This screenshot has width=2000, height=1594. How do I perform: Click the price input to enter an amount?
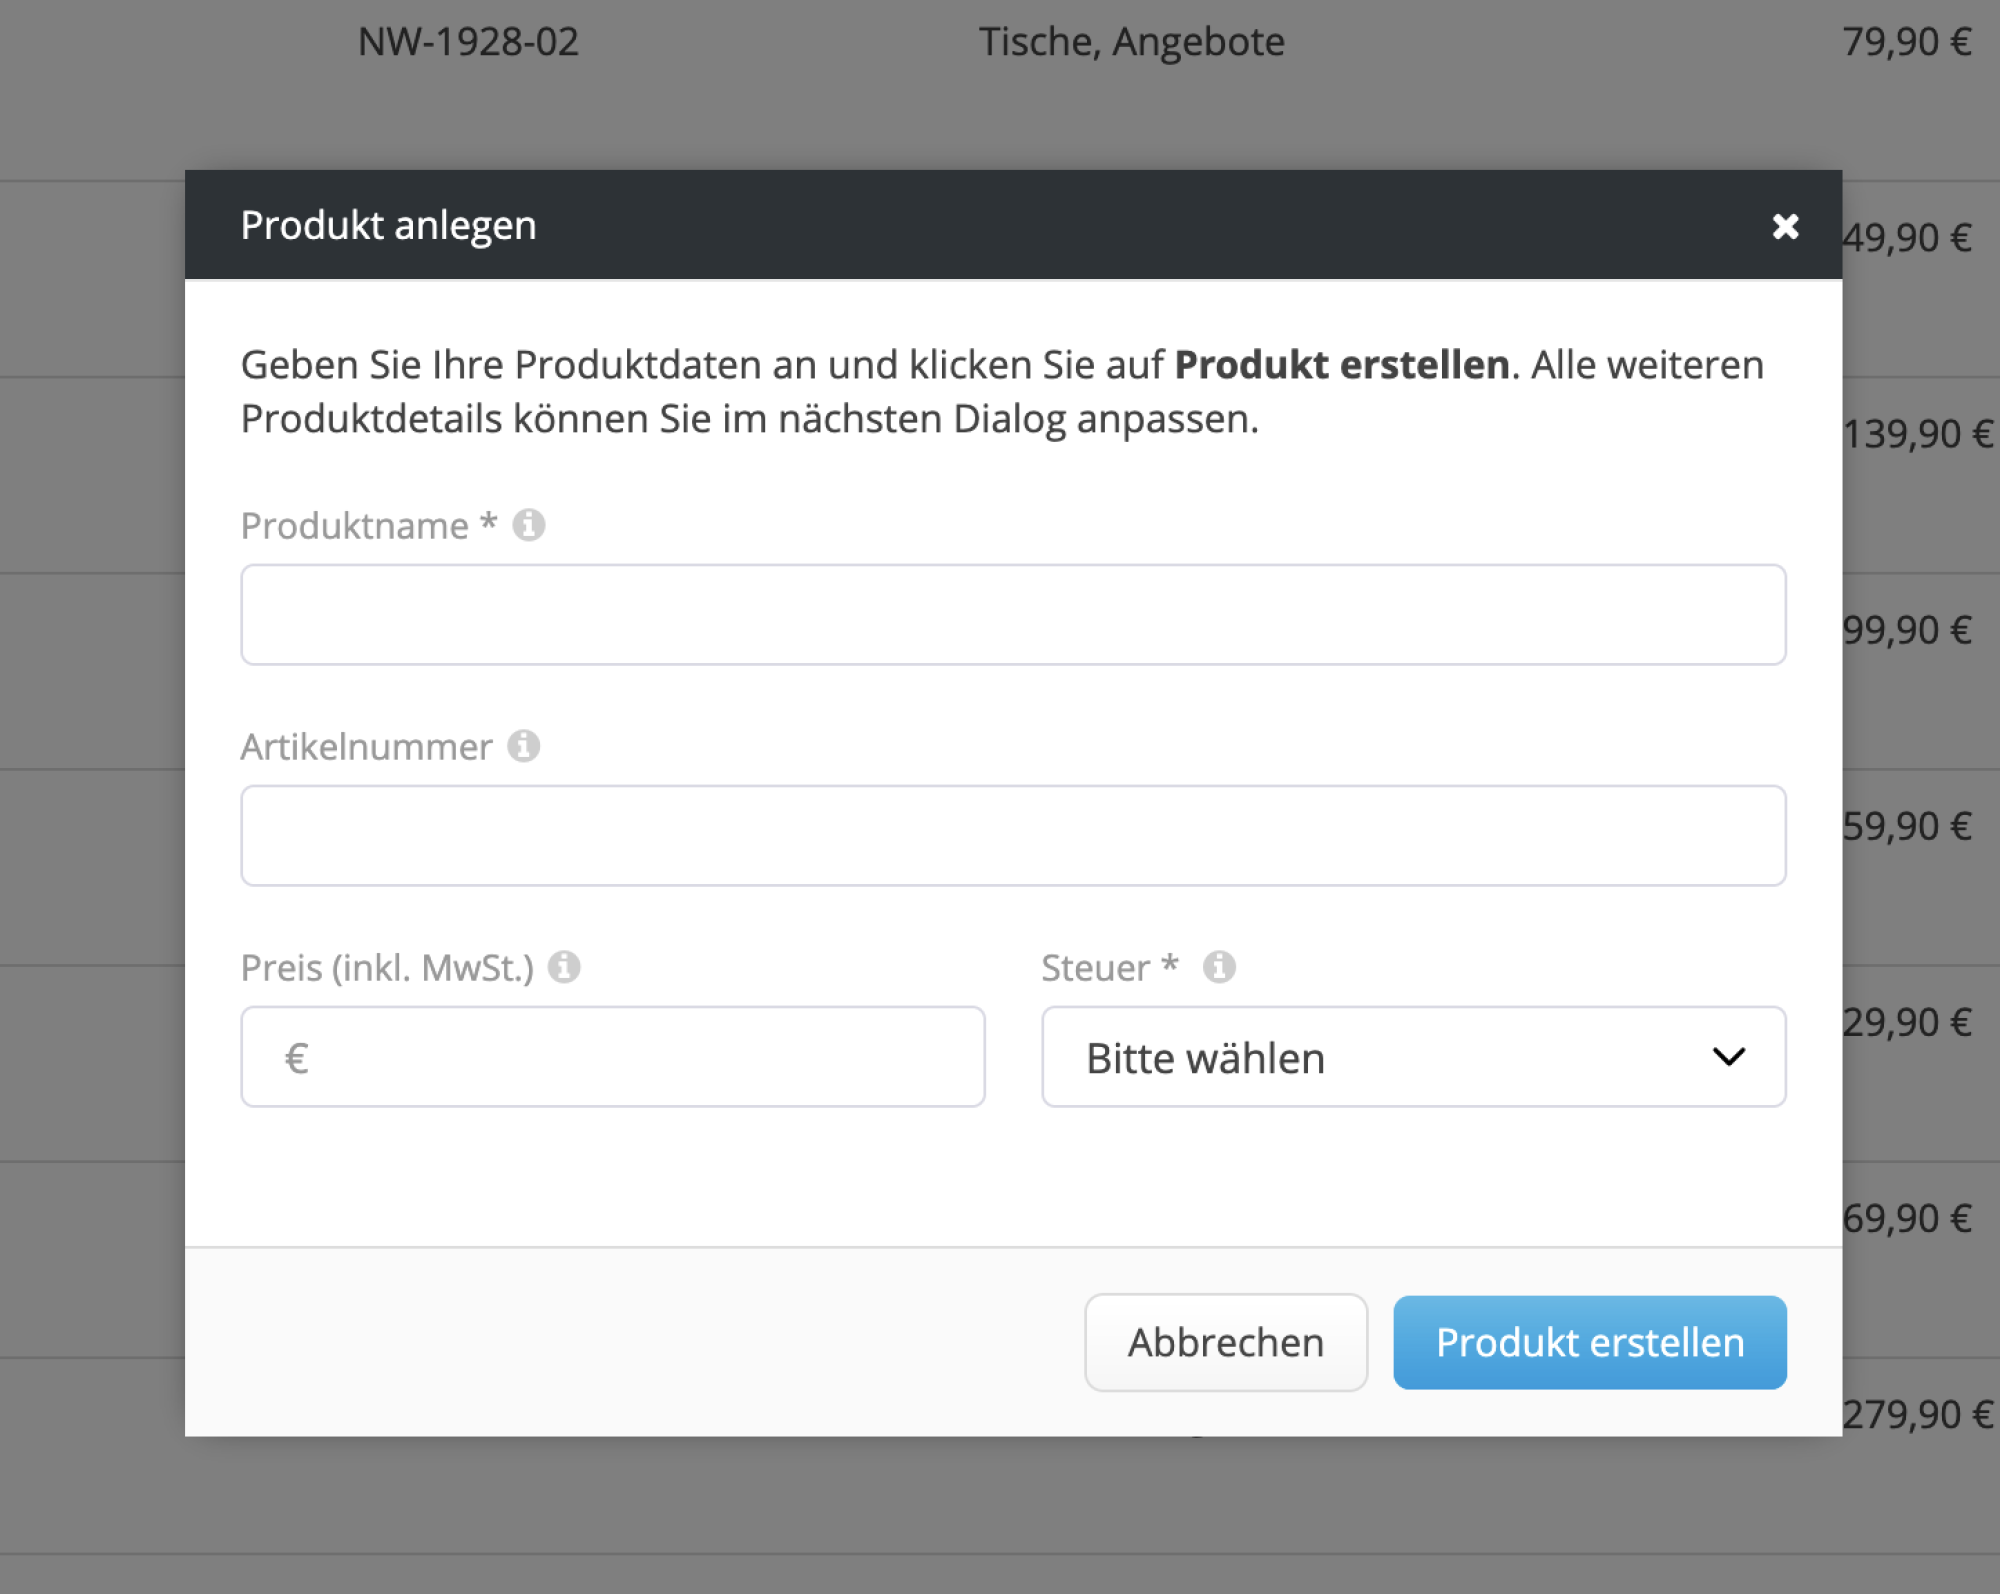(x=612, y=1057)
